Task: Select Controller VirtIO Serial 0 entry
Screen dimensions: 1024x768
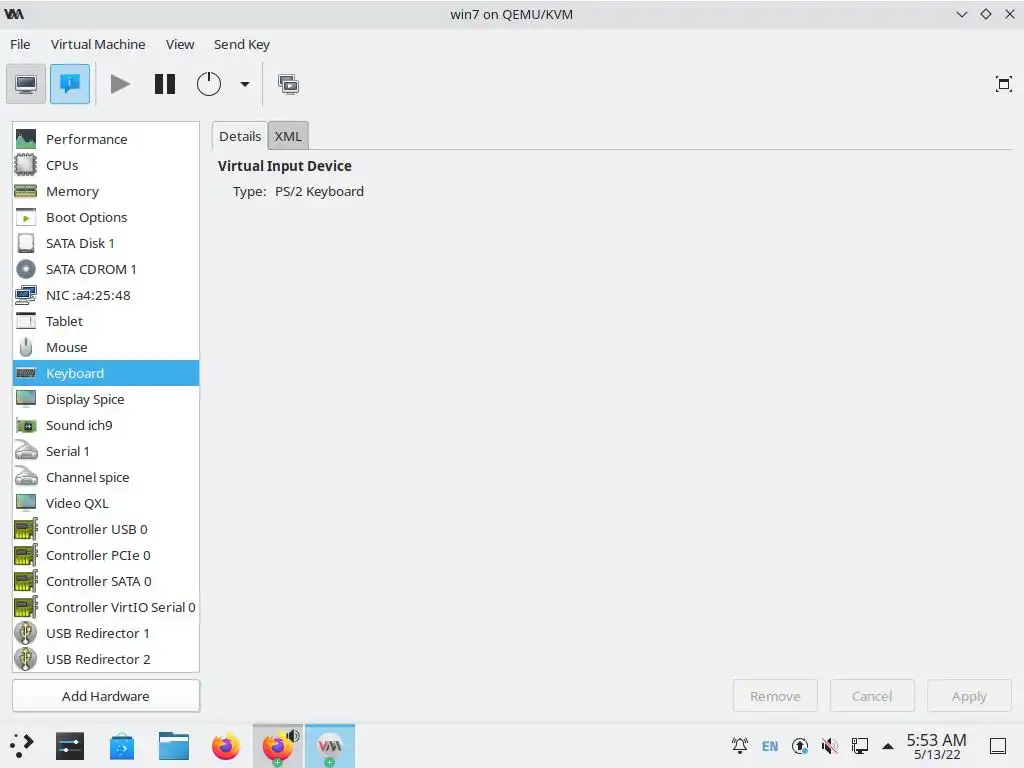Action: point(106,607)
